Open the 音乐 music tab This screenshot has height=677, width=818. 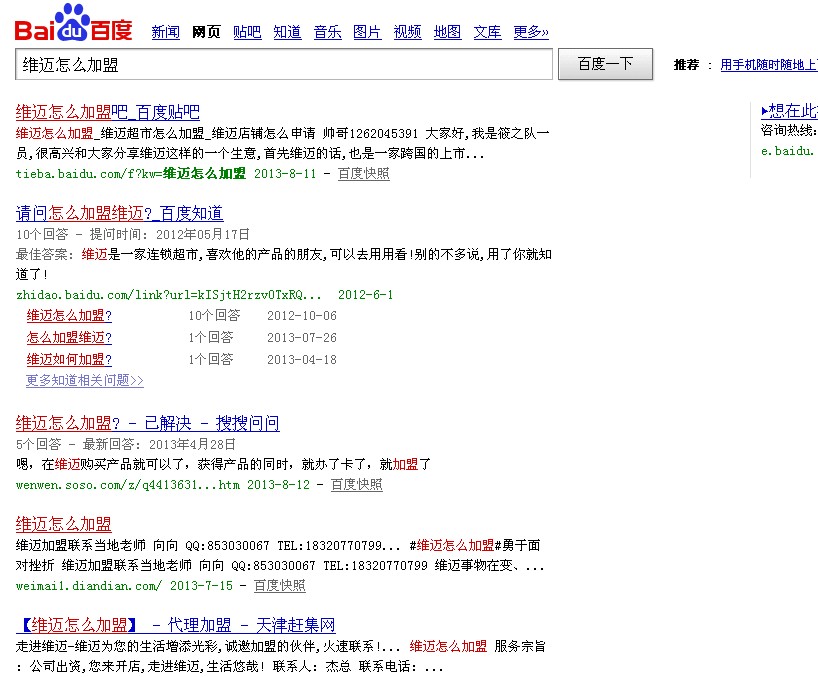click(328, 32)
